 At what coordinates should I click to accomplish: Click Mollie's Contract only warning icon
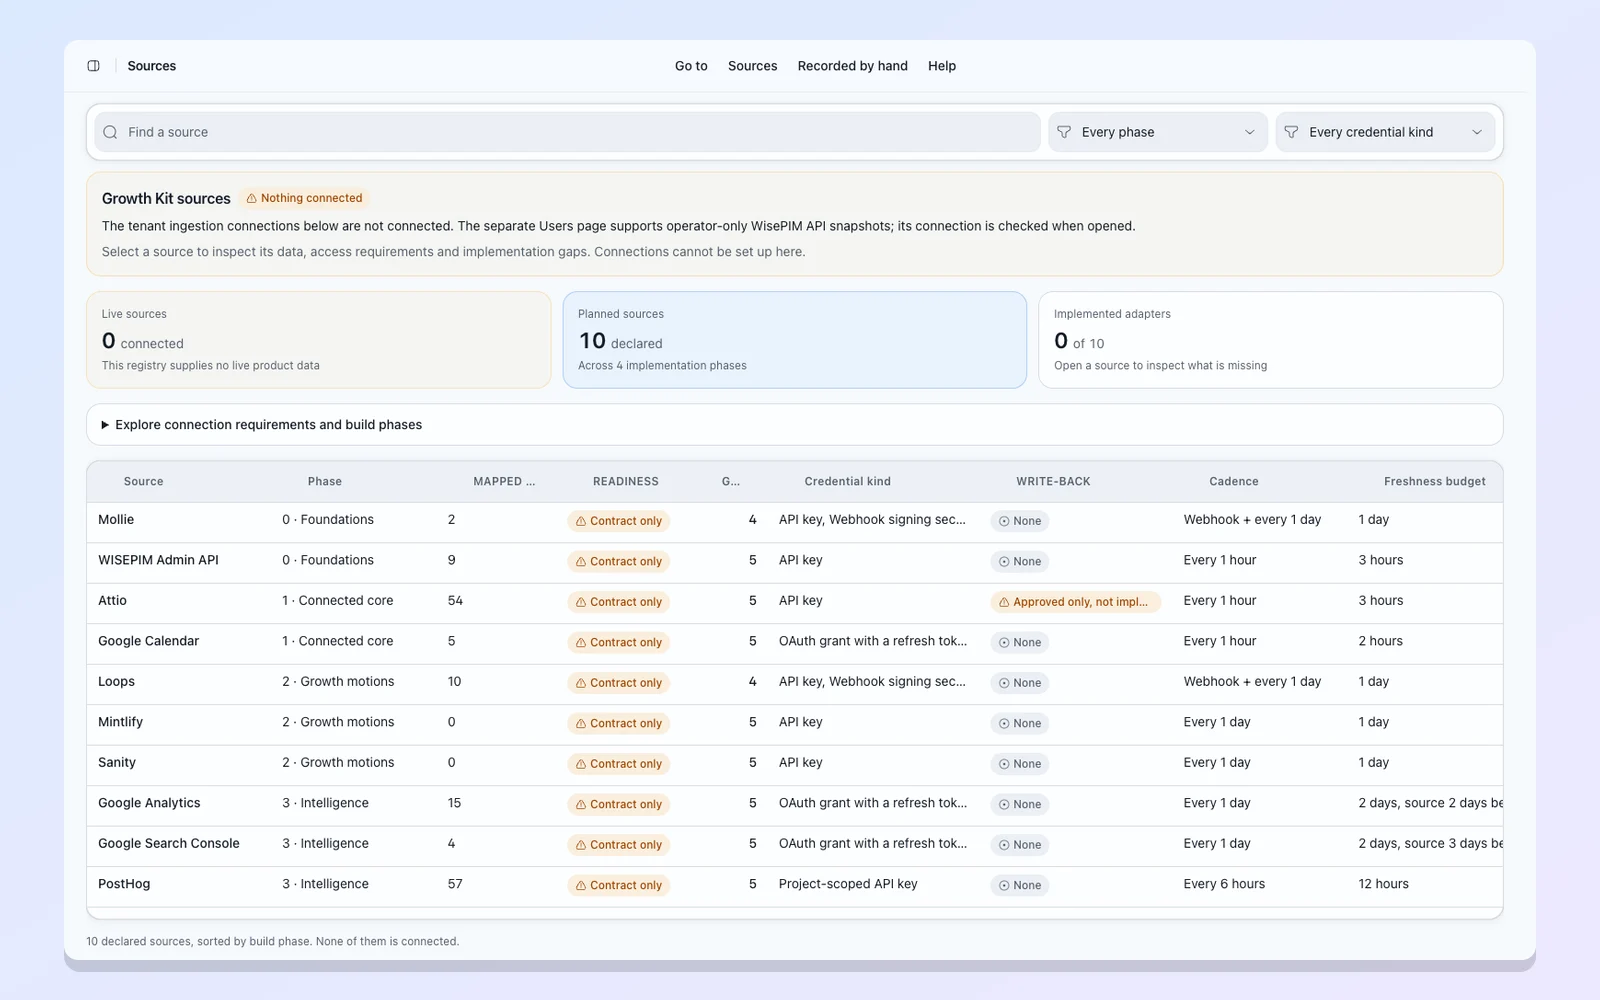coord(581,521)
